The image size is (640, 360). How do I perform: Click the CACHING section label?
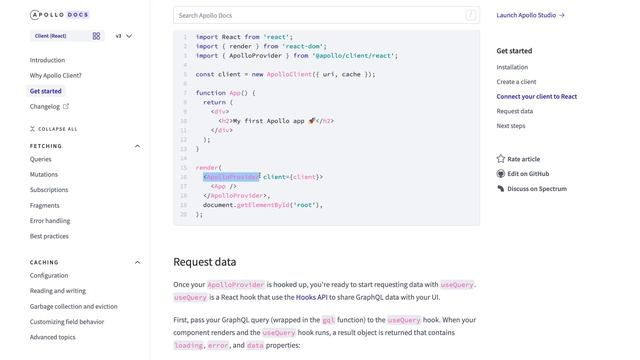(44, 262)
